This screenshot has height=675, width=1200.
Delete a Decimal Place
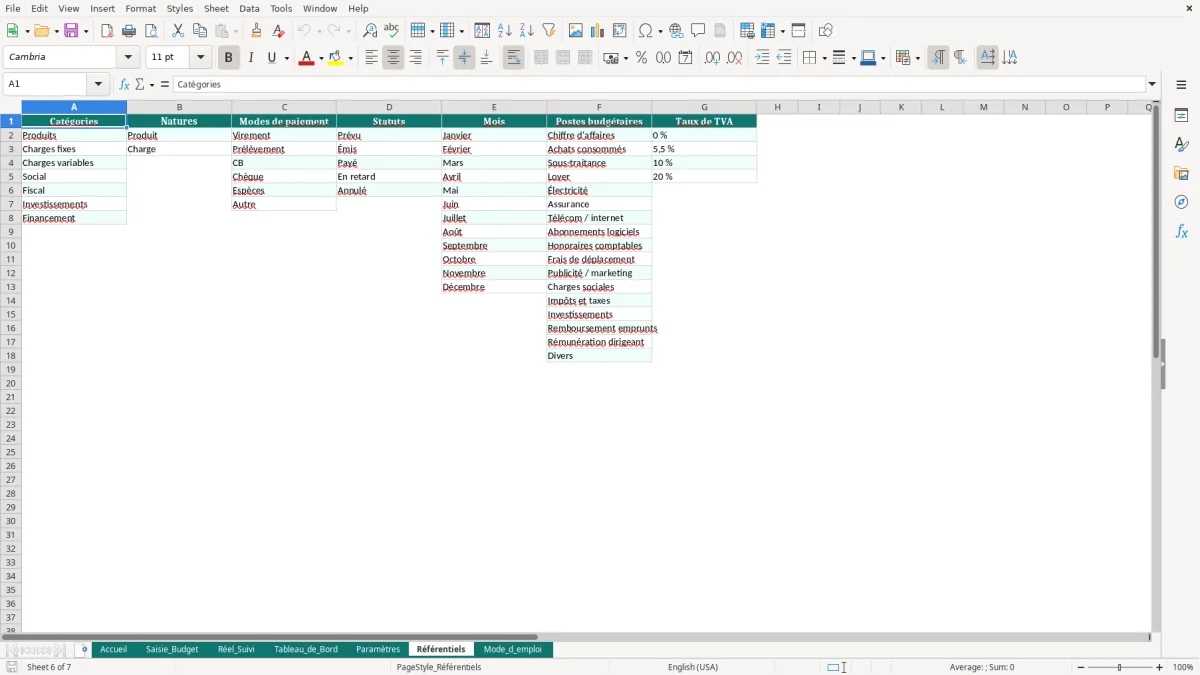734,58
